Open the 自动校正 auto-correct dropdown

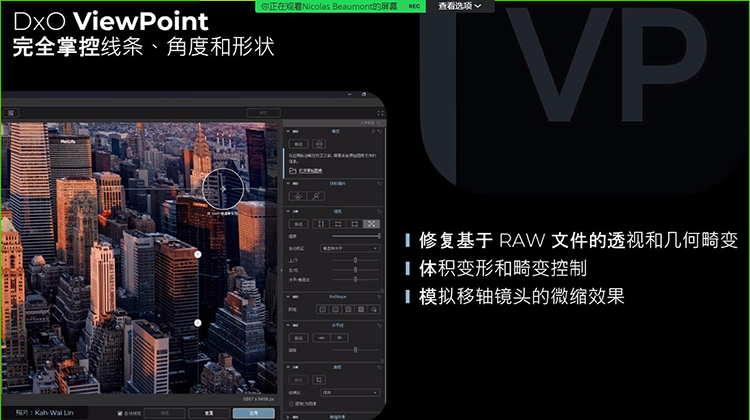pyautogui.click(x=350, y=248)
